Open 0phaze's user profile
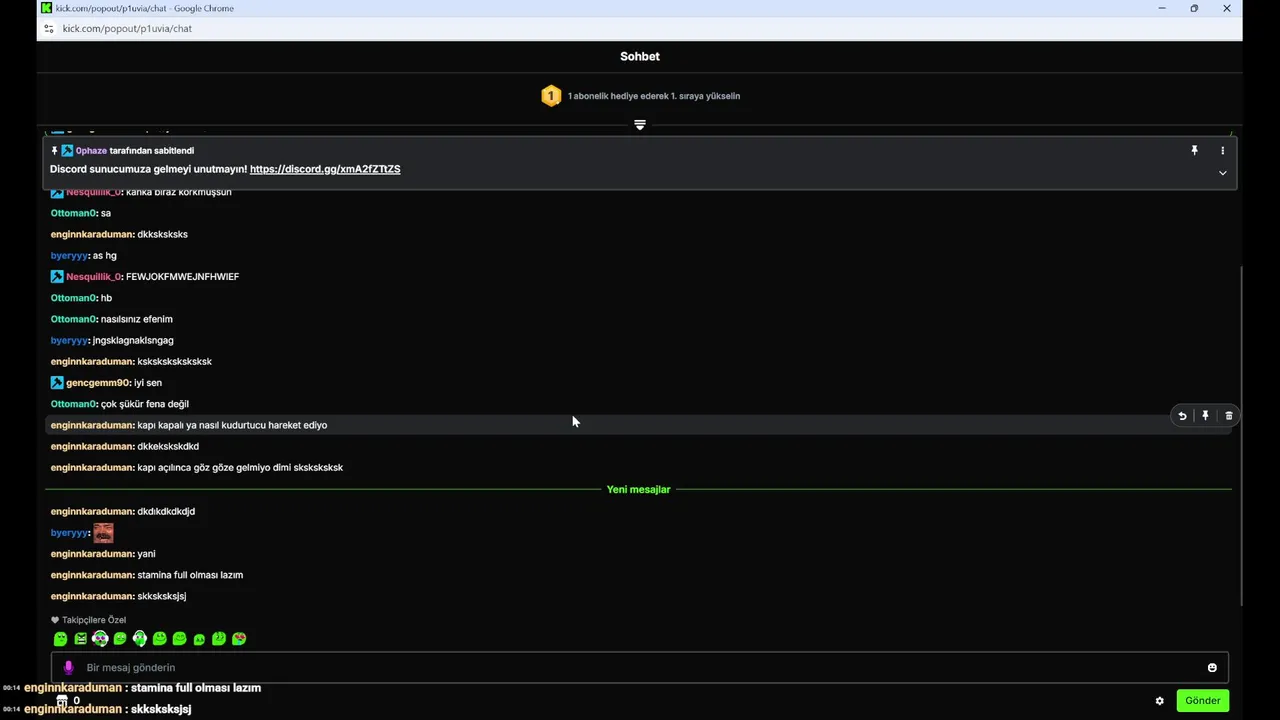 [91, 150]
